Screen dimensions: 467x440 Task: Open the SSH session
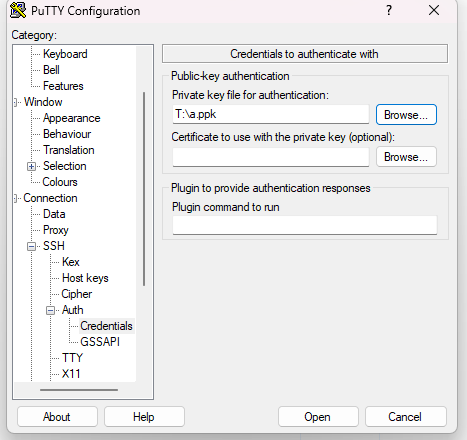(318, 417)
